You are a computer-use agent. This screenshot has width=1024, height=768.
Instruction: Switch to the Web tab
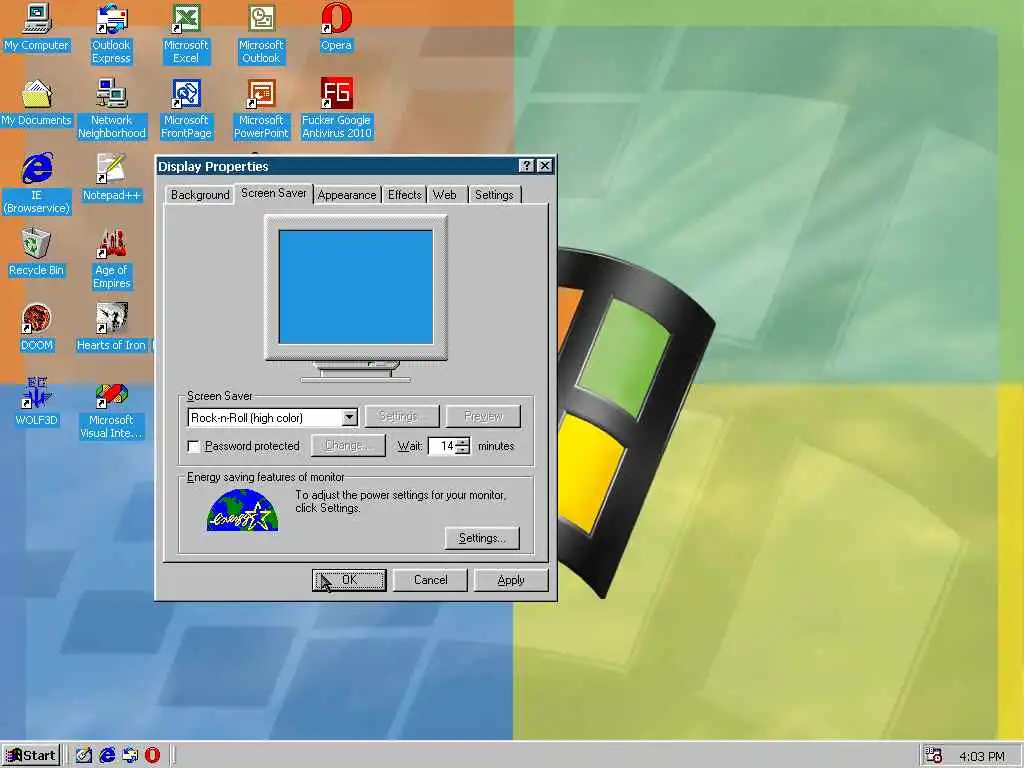tap(445, 195)
